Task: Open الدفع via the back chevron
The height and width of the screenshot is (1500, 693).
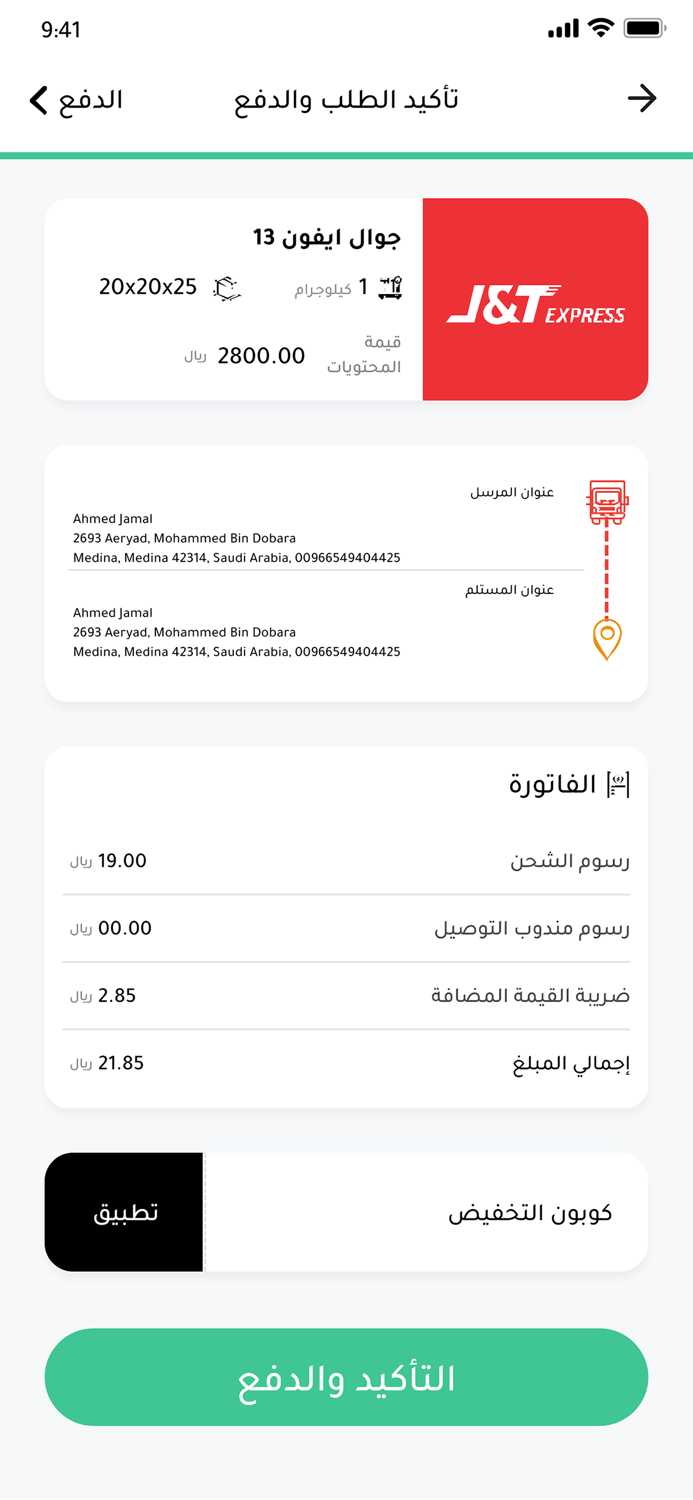Action: tap(38, 100)
